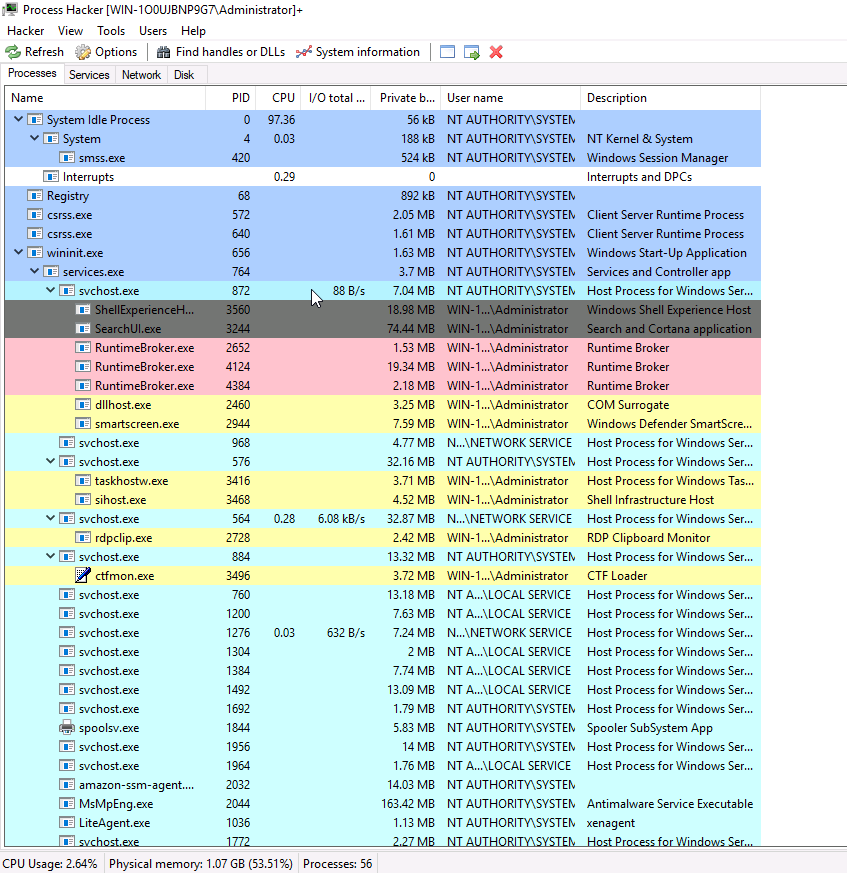Sort by the CPU column header
Image resolution: width=847 pixels, height=873 pixels.
pyautogui.click(x=278, y=98)
